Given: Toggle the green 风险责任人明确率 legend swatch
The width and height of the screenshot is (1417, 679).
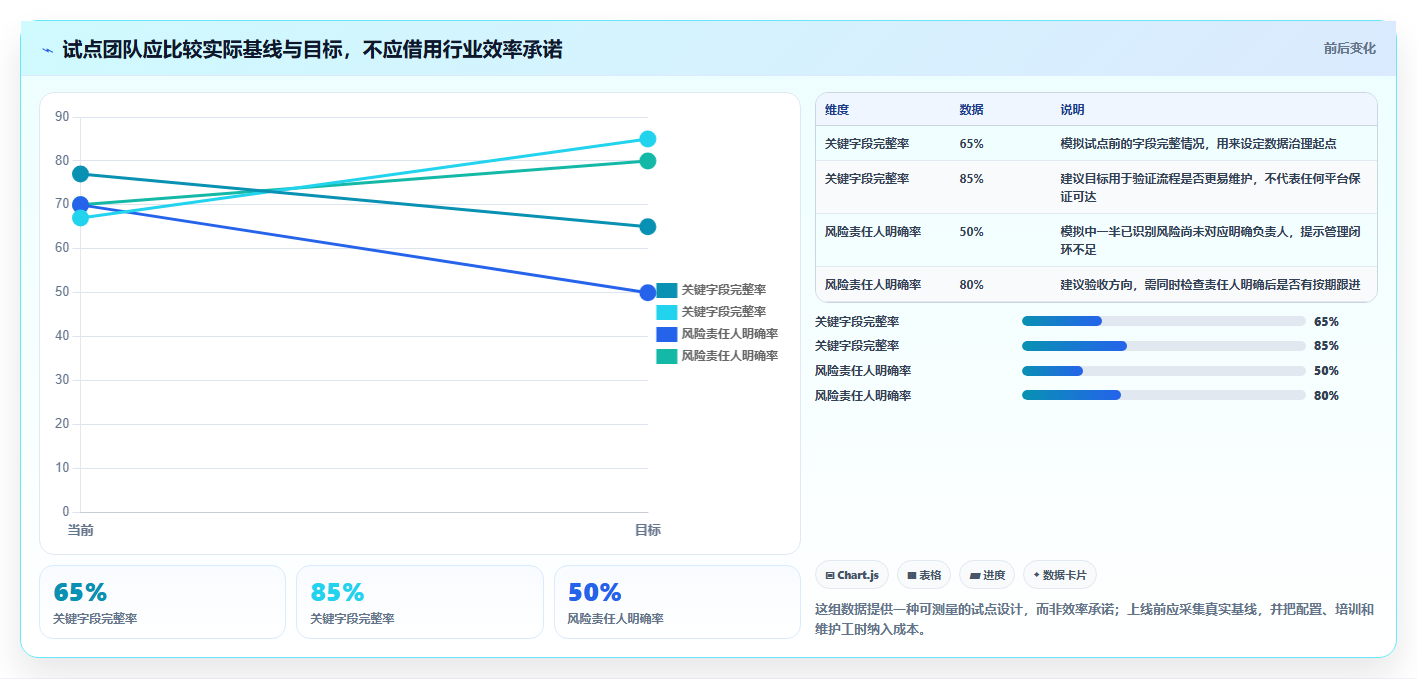Looking at the screenshot, I should 666,356.
